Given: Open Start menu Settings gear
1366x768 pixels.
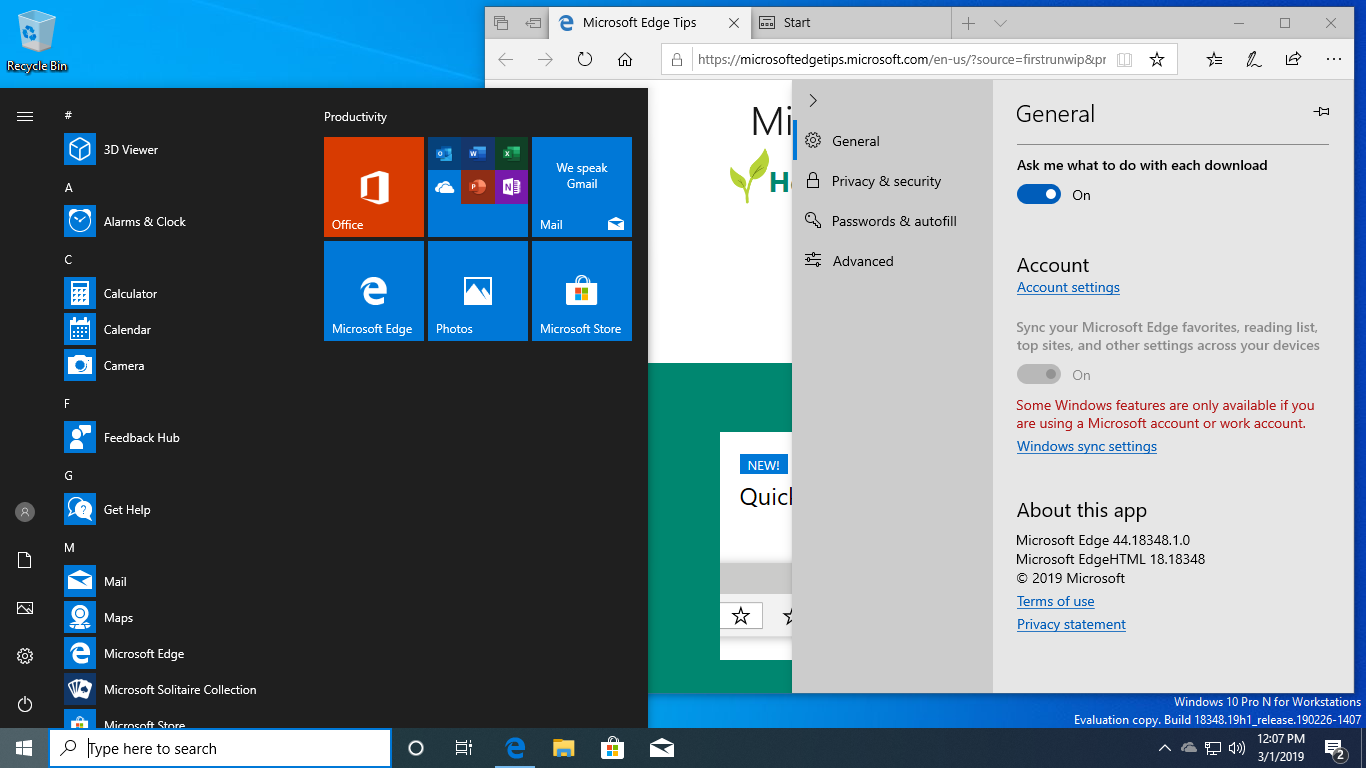Looking at the screenshot, I should pos(25,656).
